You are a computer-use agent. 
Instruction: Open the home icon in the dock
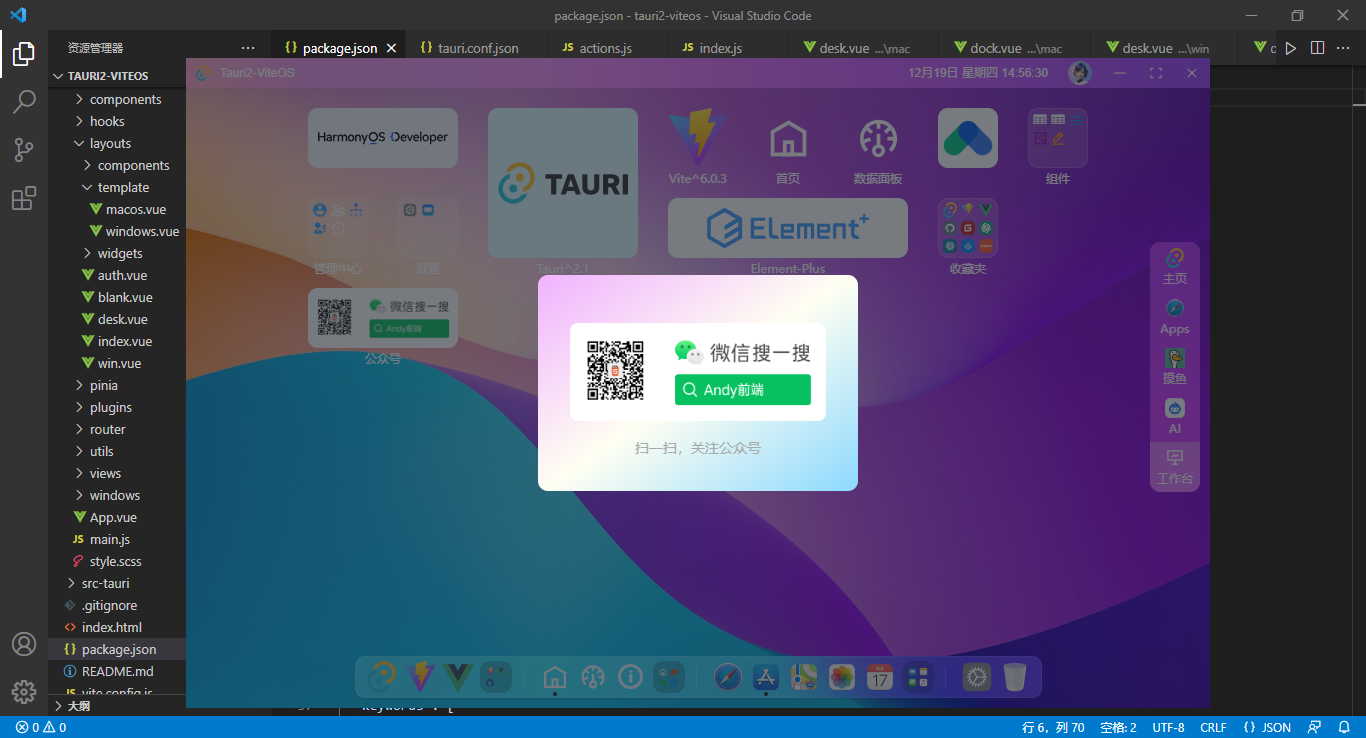click(x=555, y=677)
